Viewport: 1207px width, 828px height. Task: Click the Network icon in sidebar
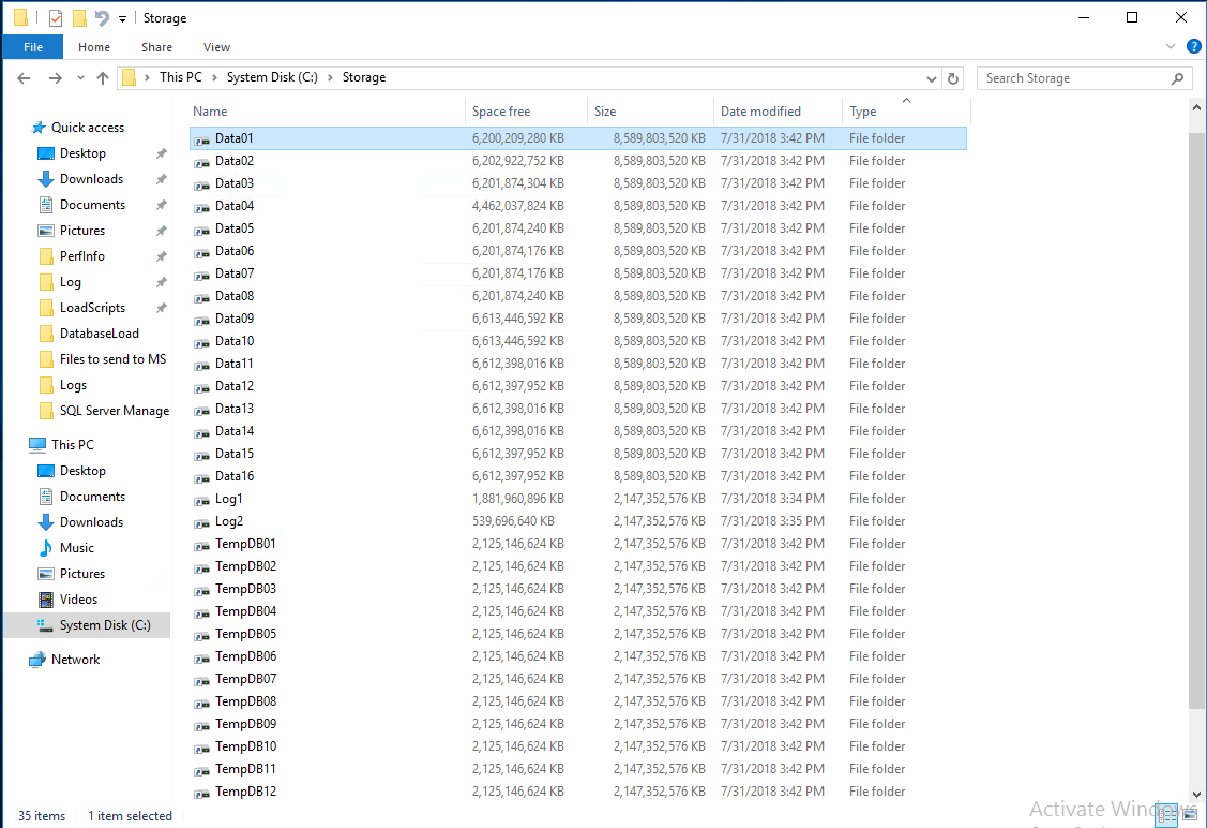[x=37, y=659]
